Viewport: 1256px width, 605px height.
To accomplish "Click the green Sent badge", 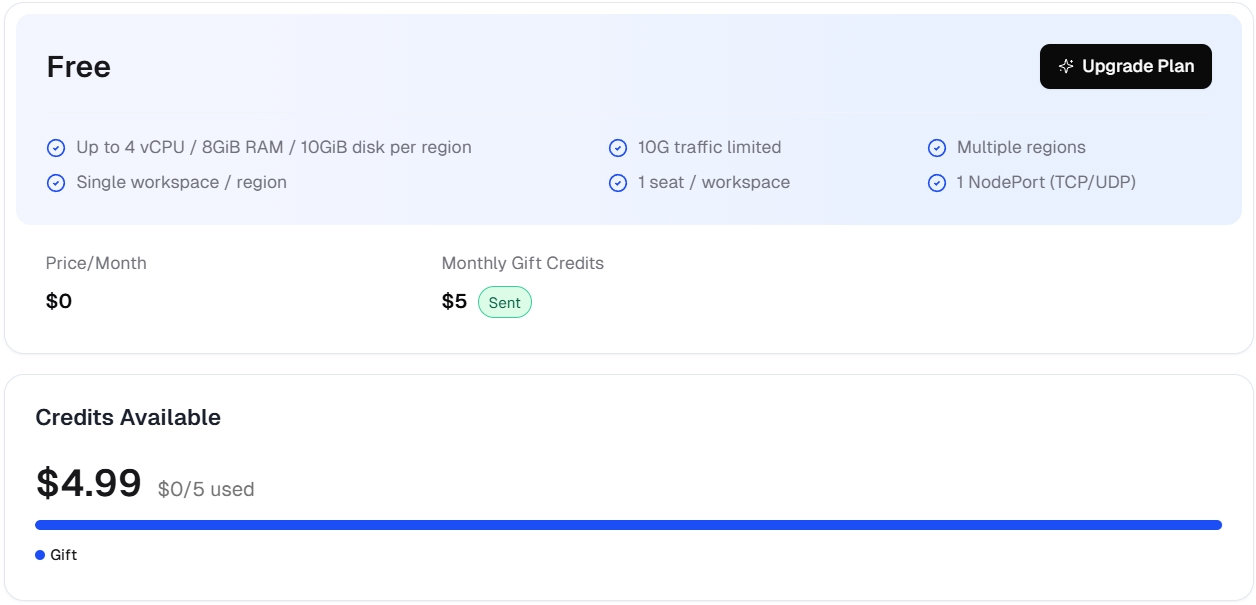I will pyautogui.click(x=504, y=302).
